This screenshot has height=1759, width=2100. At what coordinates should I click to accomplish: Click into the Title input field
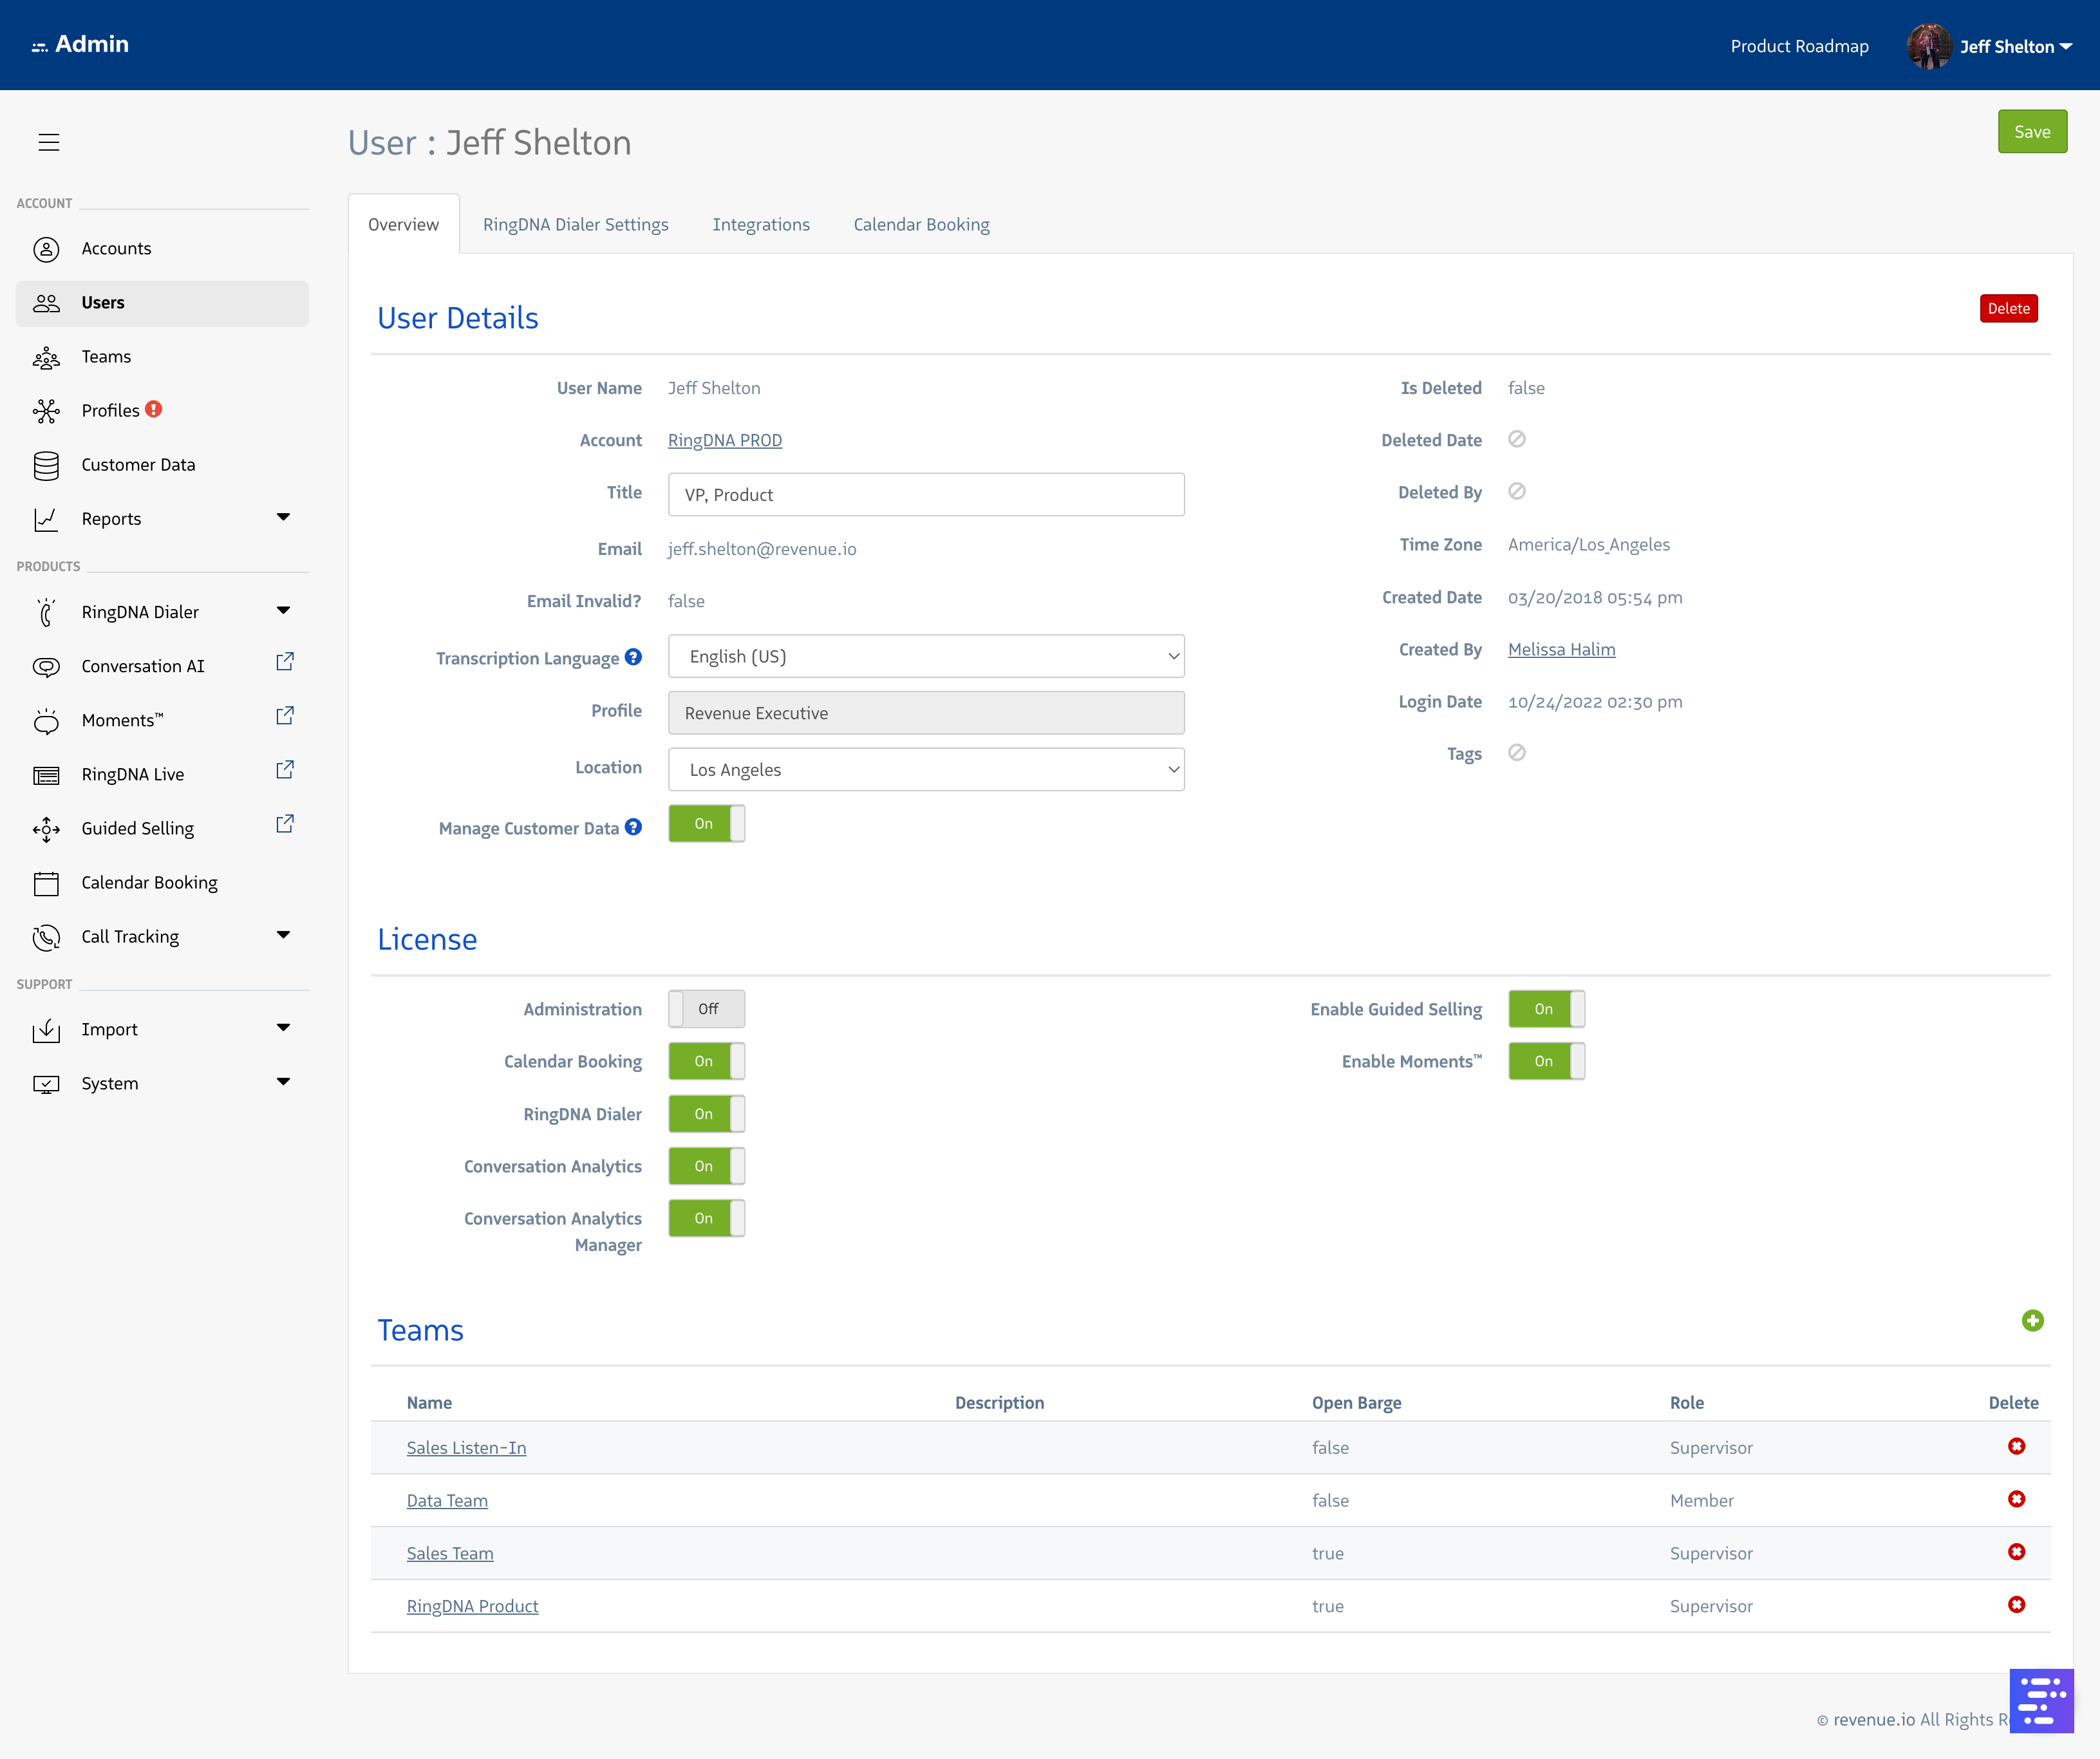(926, 495)
